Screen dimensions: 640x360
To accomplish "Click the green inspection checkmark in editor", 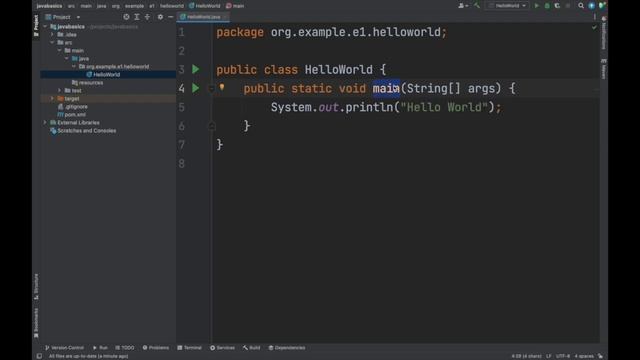I will [x=594, y=27].
